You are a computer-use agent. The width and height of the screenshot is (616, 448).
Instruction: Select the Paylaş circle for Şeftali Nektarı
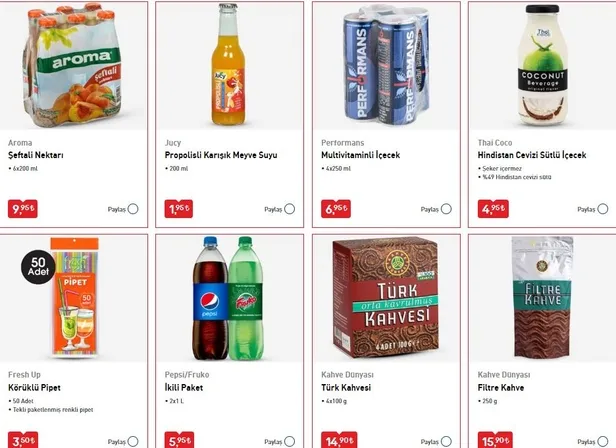tap(133, 210)
